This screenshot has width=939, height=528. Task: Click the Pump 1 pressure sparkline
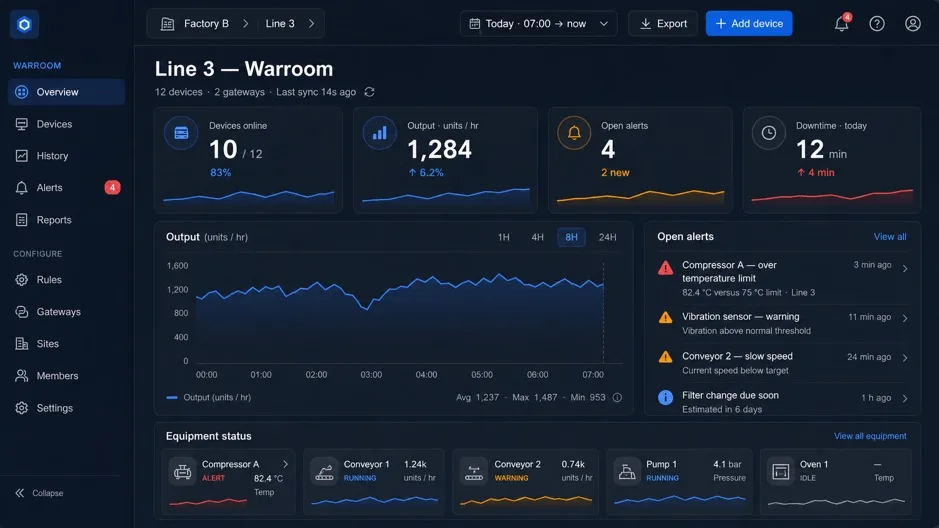(680, 499)
